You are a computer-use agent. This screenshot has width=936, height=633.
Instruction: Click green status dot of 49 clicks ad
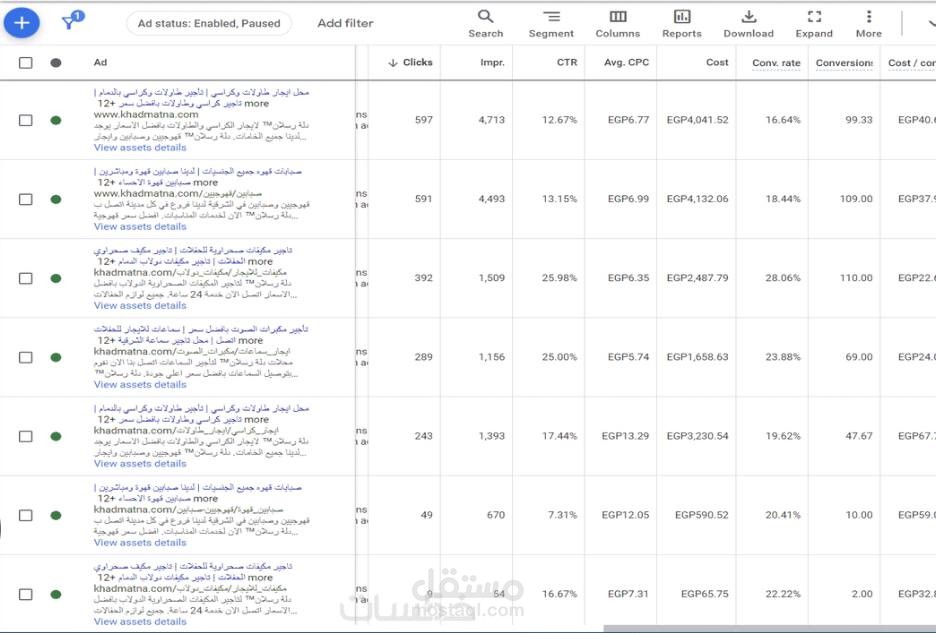[56, 515]
